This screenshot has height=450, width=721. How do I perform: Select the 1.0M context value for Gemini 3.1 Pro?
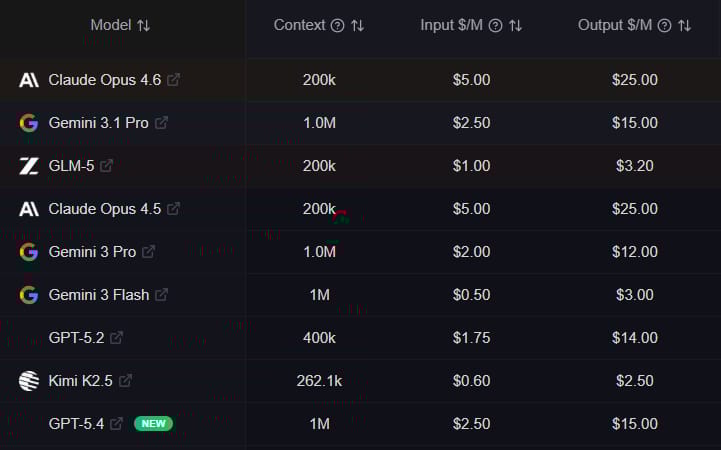tap(319, 123)
